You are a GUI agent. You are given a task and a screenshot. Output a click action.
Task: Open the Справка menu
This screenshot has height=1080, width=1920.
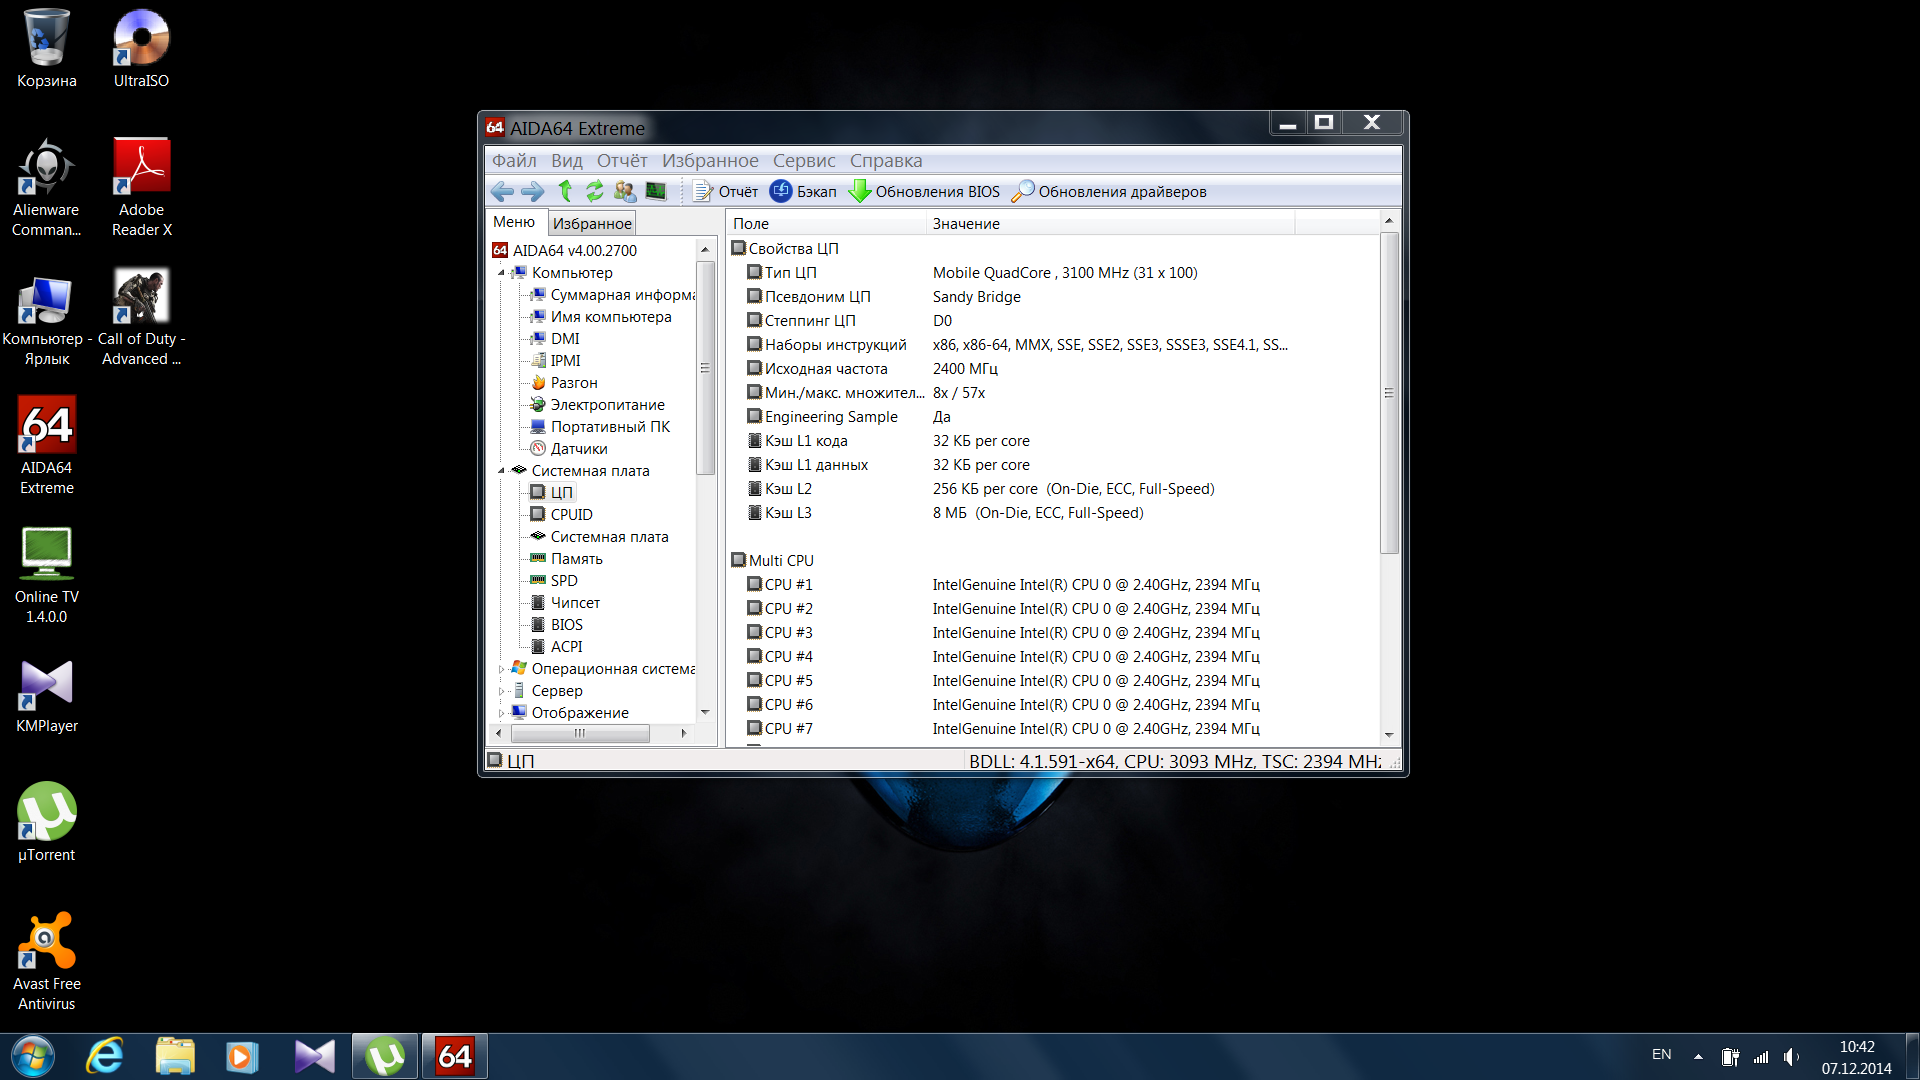(x=886, y=161)
